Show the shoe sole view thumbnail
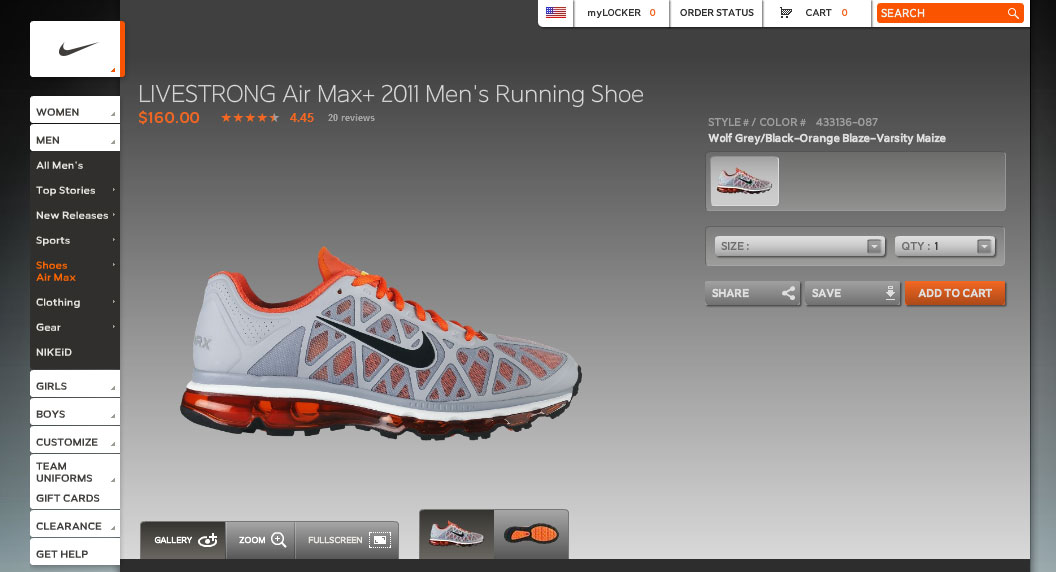The width and height of the screenshot is (1056, 572). (x=530, y=535)
